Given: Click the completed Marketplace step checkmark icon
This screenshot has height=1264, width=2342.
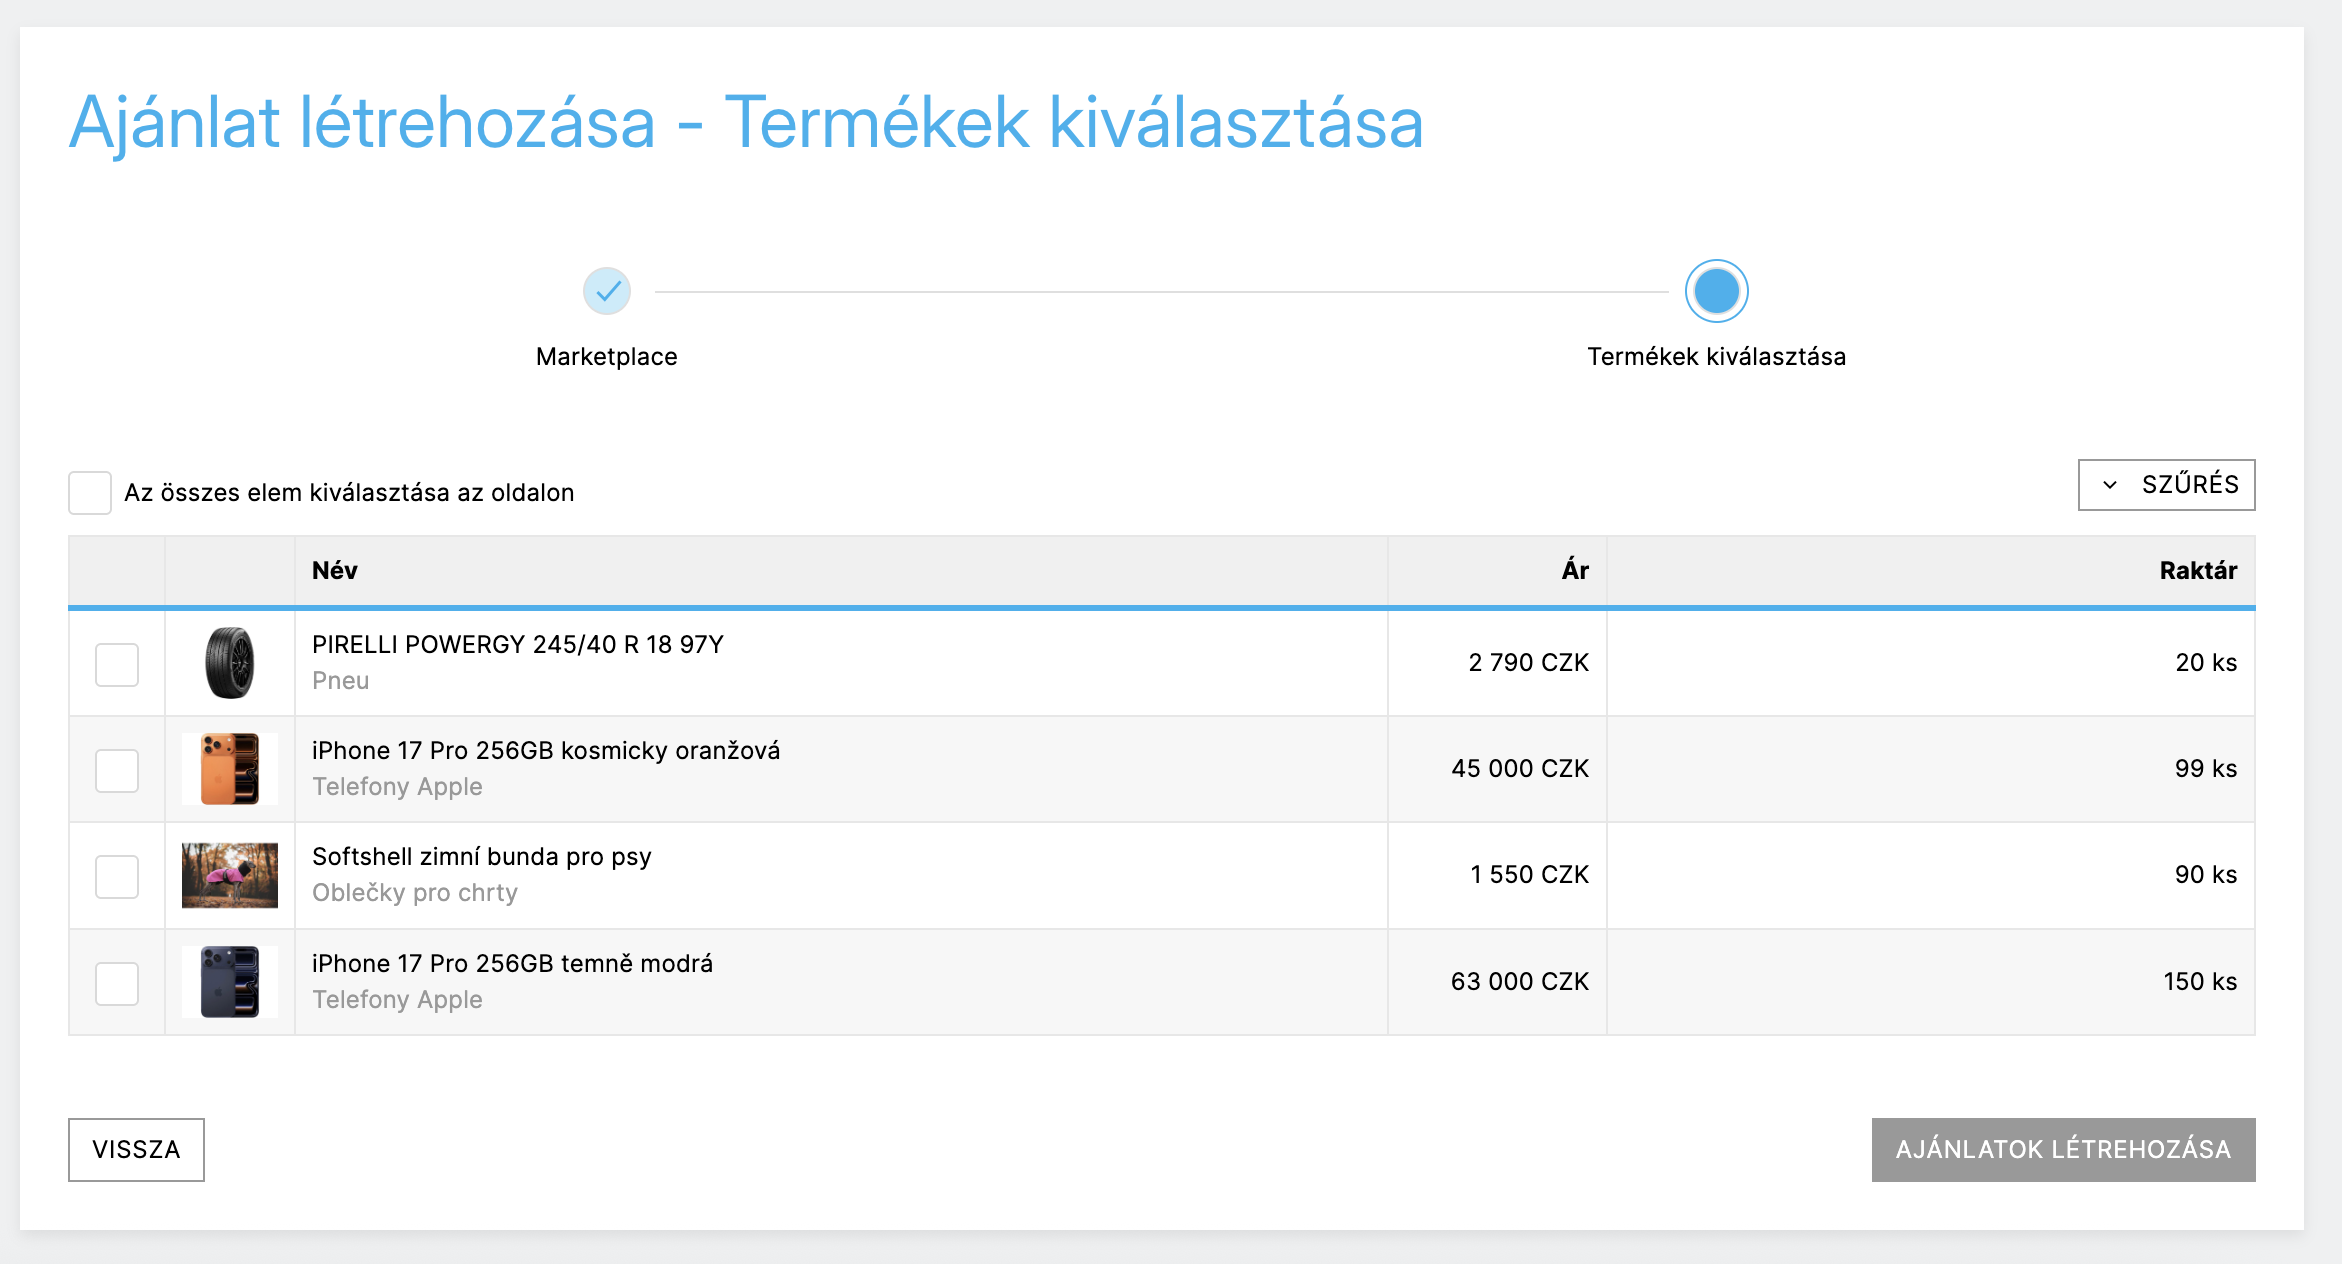Looking at the screenshot, I should coord(607,291).
